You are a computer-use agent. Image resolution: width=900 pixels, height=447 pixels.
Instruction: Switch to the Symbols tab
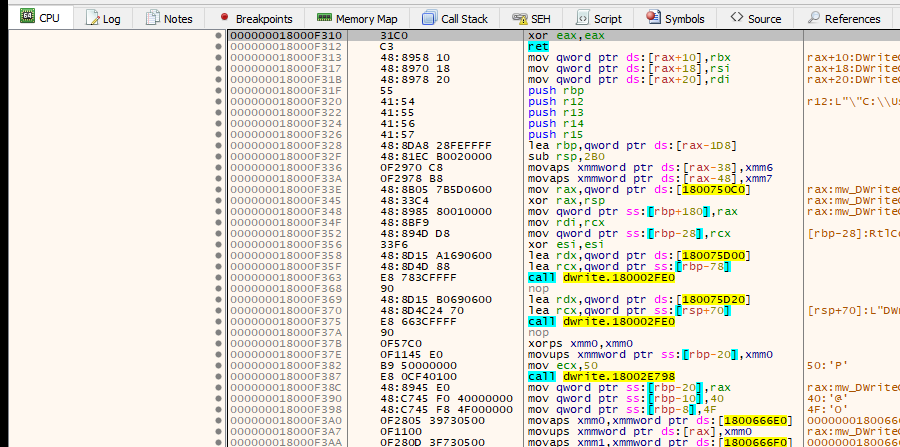(674, 18)
